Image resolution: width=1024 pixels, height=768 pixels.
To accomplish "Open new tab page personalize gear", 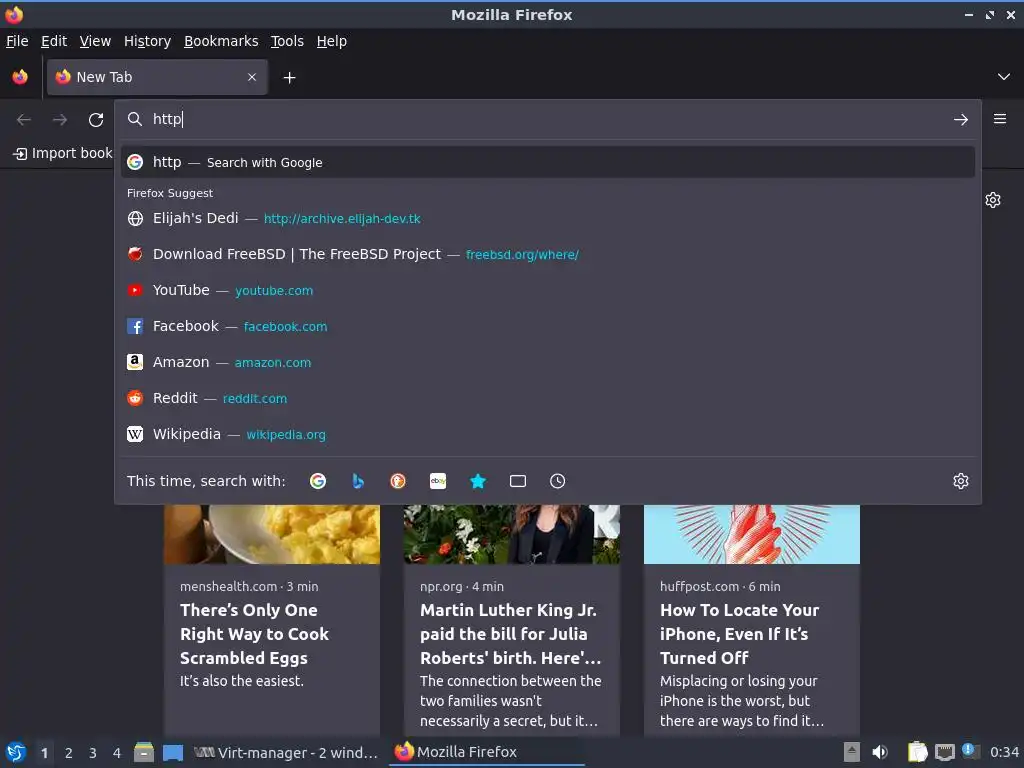I will (x=993, y=200).
